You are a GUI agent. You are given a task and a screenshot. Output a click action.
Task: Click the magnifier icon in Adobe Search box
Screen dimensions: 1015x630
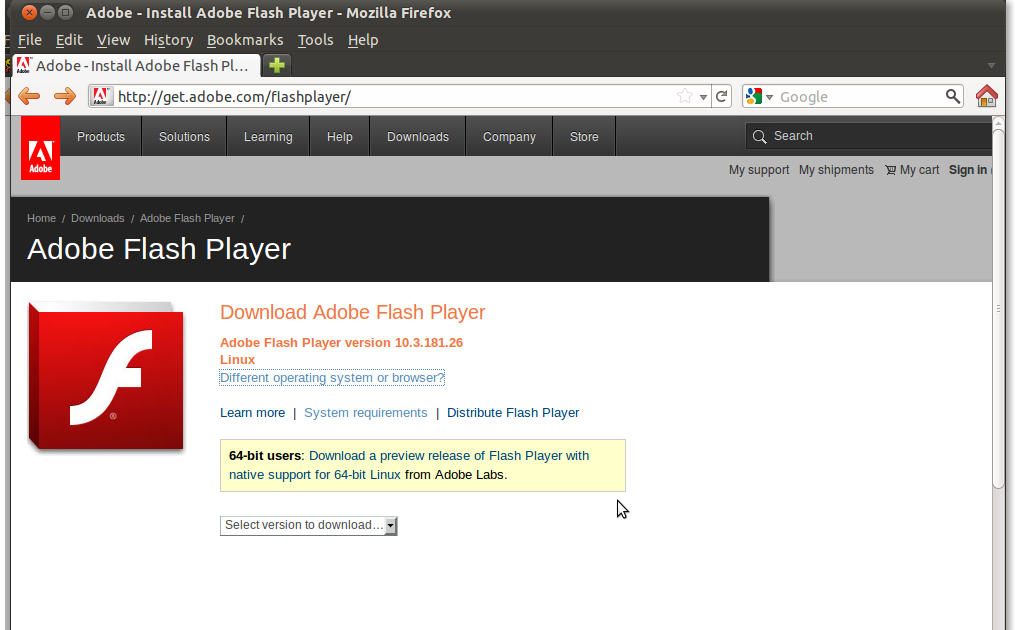click(759, 137)
